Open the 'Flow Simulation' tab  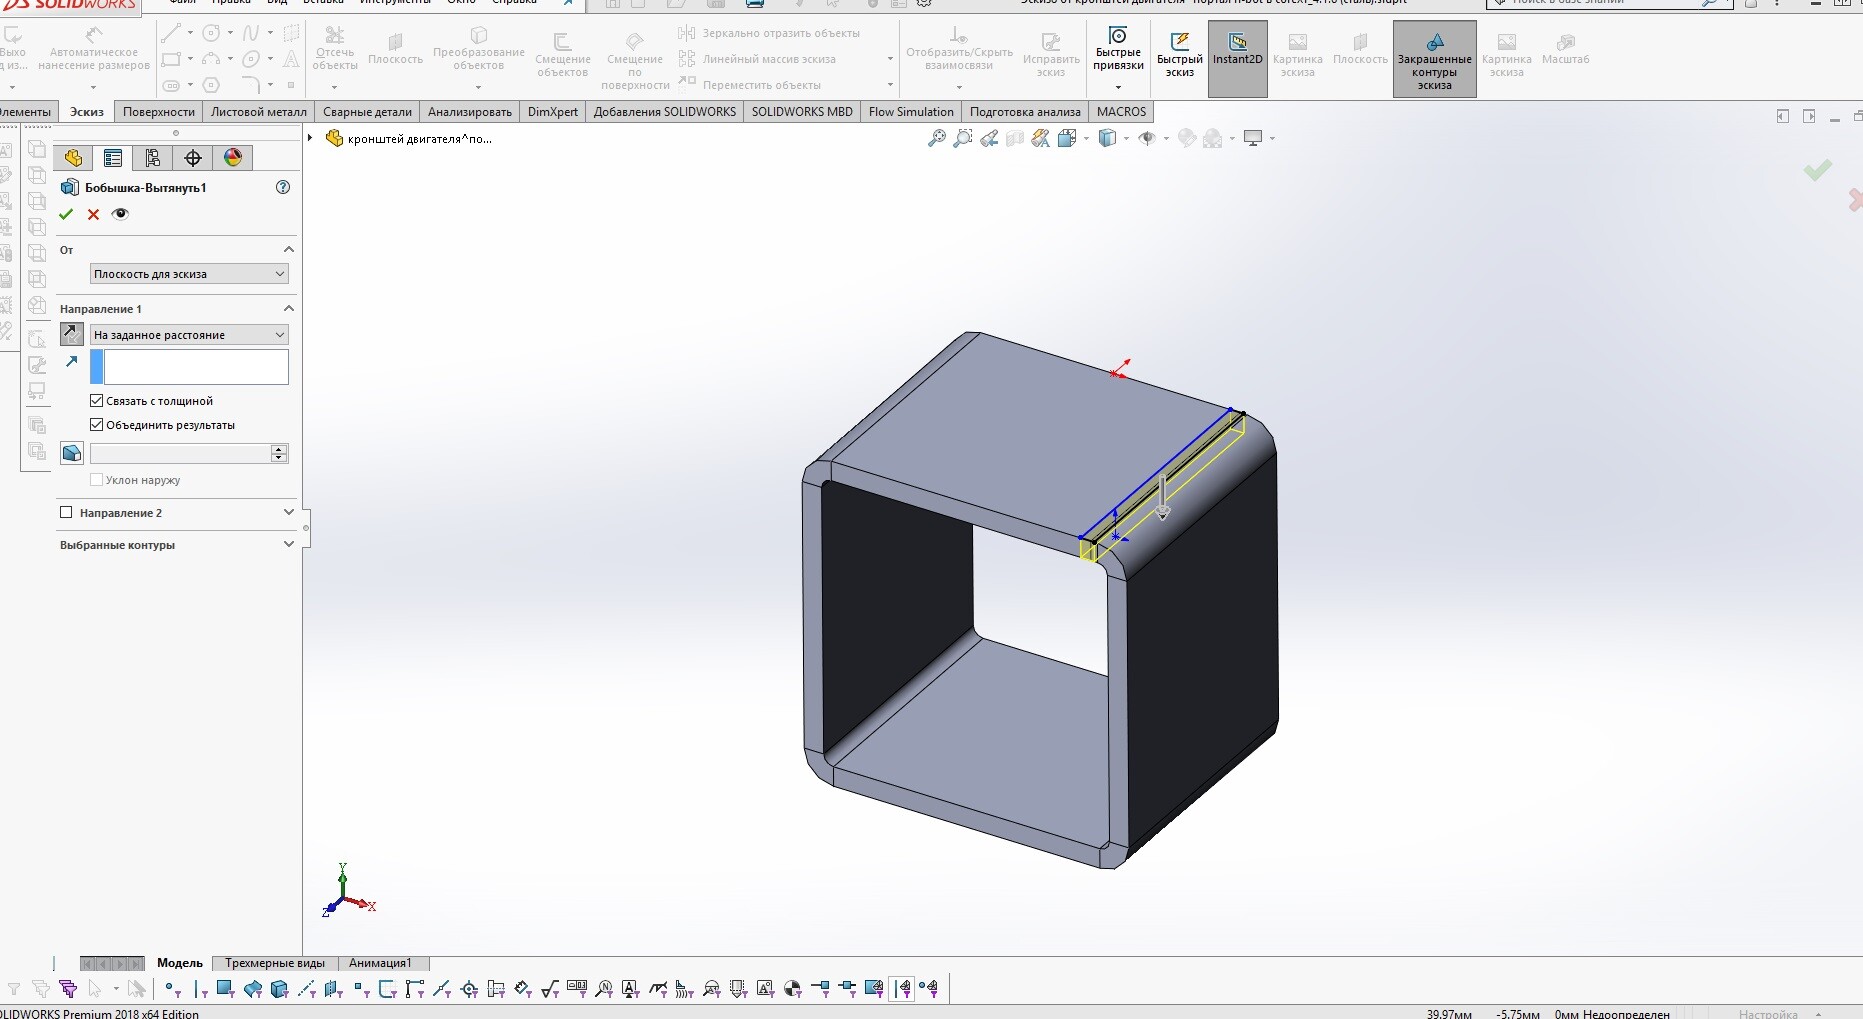(911, 112)
